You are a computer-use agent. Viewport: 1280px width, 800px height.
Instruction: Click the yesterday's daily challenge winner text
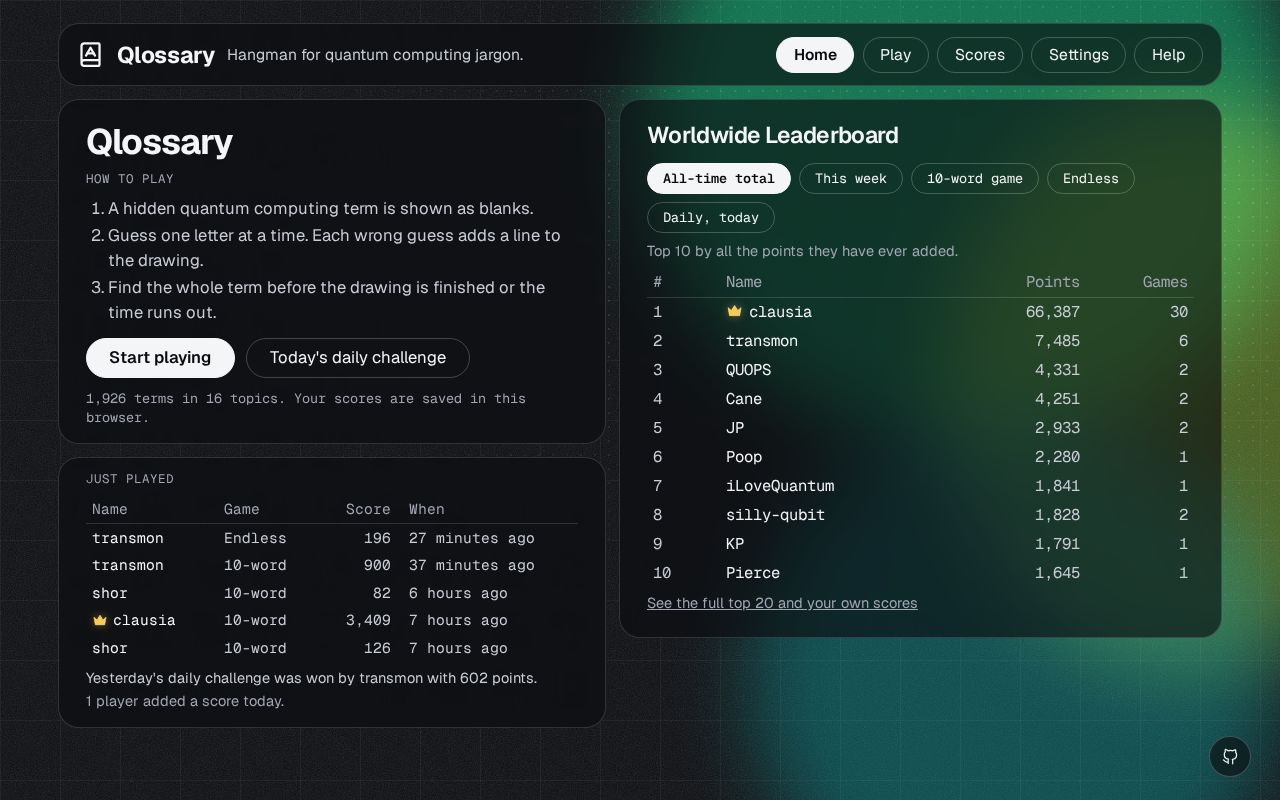(x=311, y=678)
